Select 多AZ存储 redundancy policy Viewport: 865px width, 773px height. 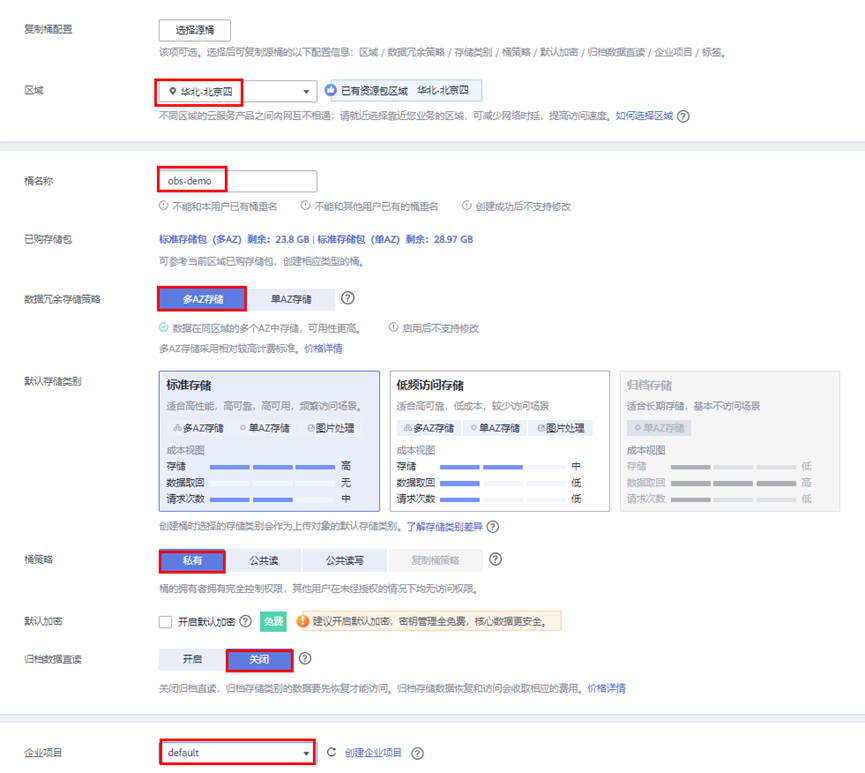point(202,299)
